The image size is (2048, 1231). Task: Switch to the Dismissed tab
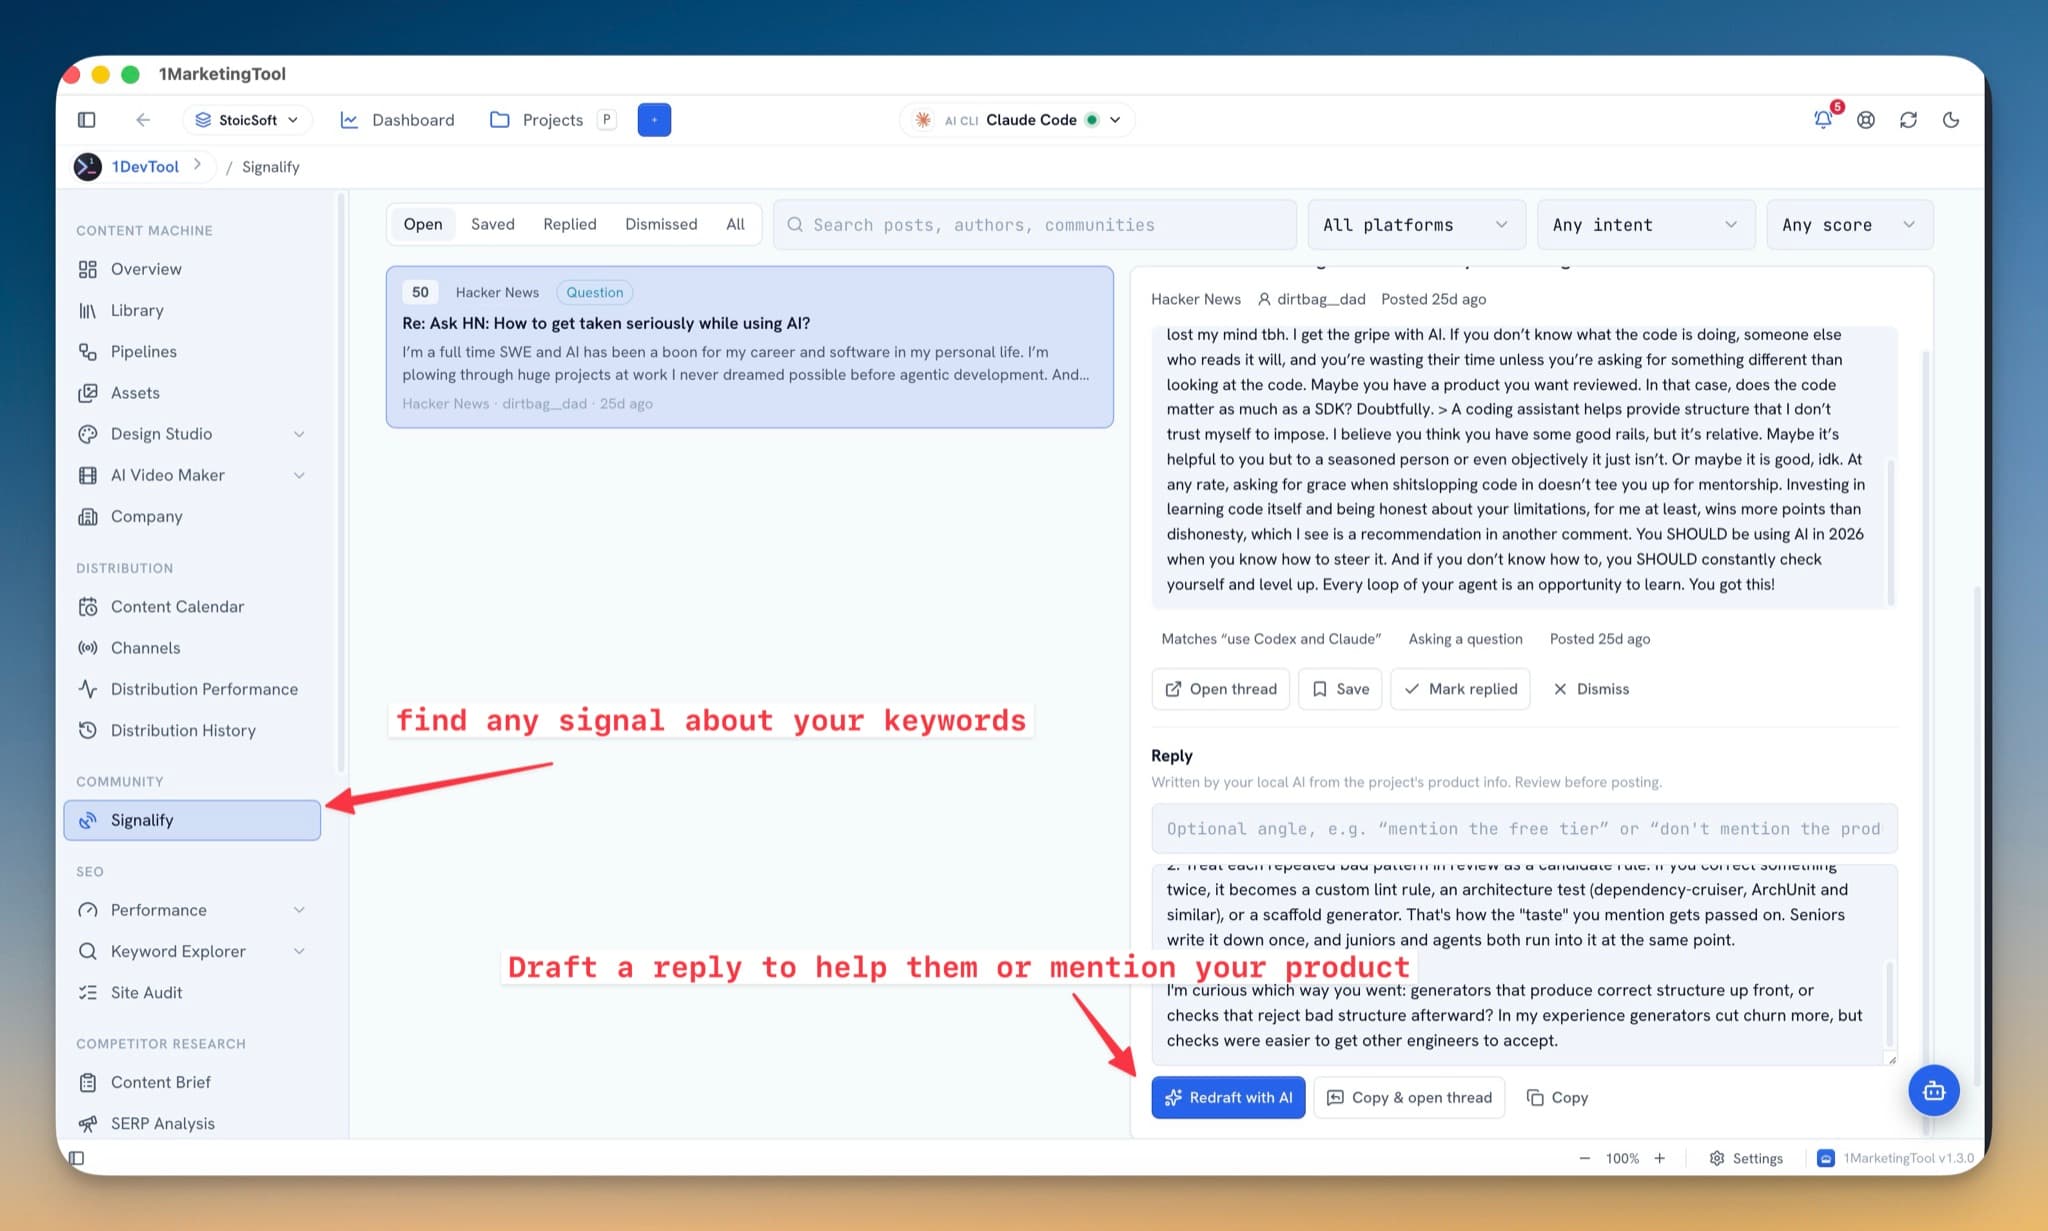661,224
